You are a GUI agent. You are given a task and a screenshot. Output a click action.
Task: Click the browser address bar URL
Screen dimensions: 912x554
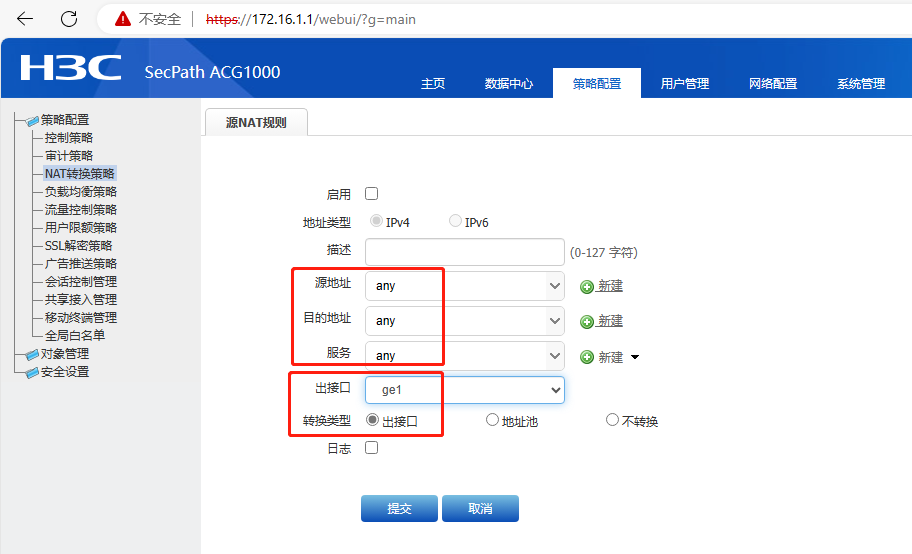(x=311, y=19)
